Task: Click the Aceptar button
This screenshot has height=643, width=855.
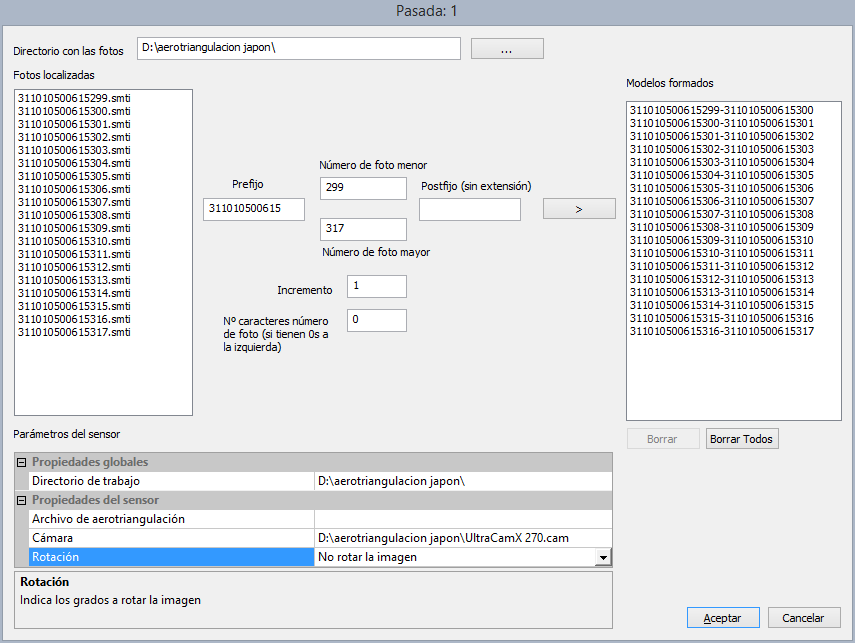Action: tap(723, 618)
